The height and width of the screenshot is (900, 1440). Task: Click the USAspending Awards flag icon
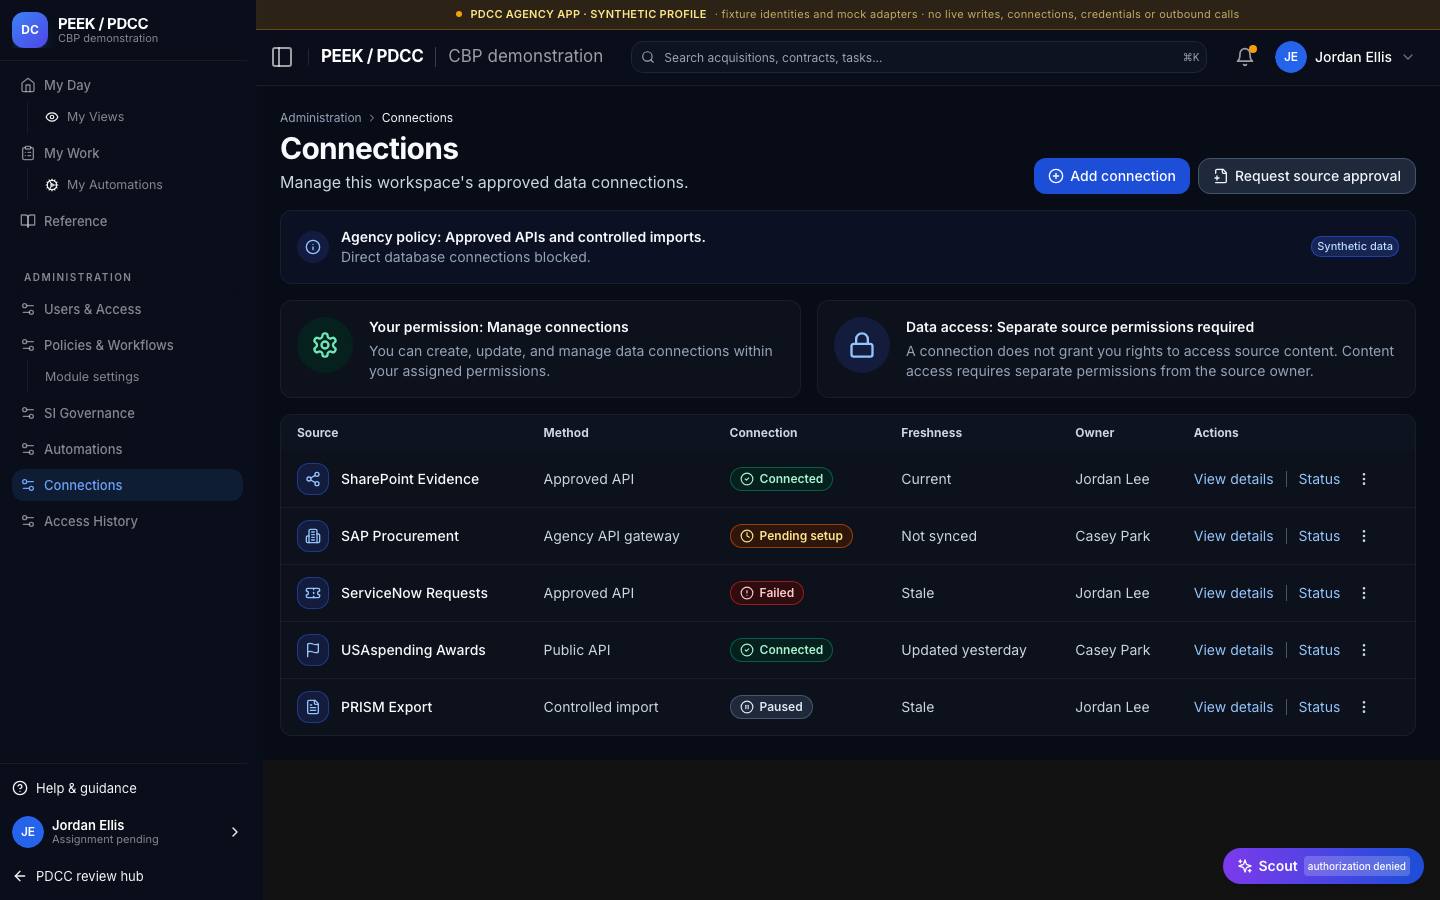[313, 650]
